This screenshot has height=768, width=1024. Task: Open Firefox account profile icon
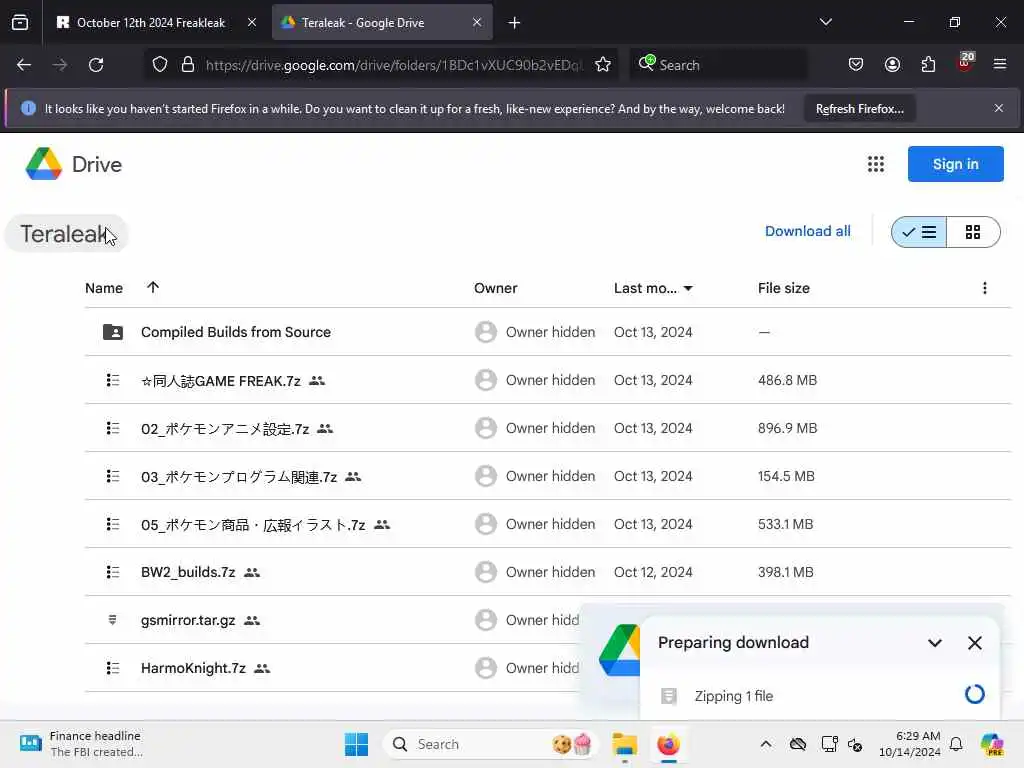892,65
